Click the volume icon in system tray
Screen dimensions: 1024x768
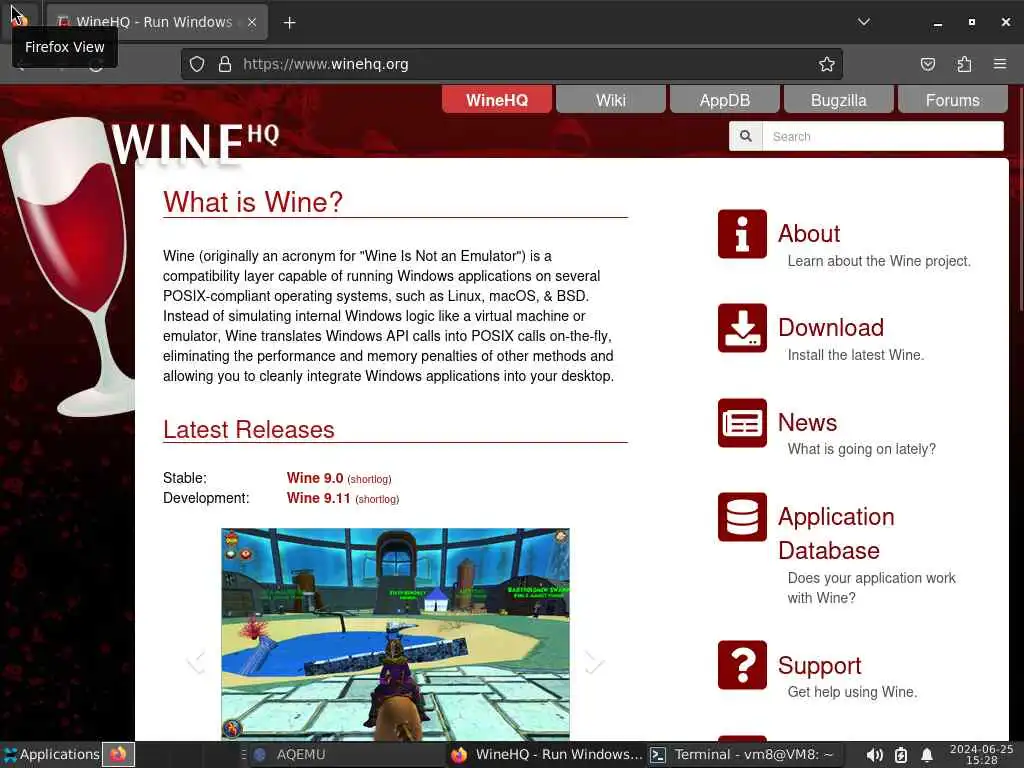coord(874,755)
